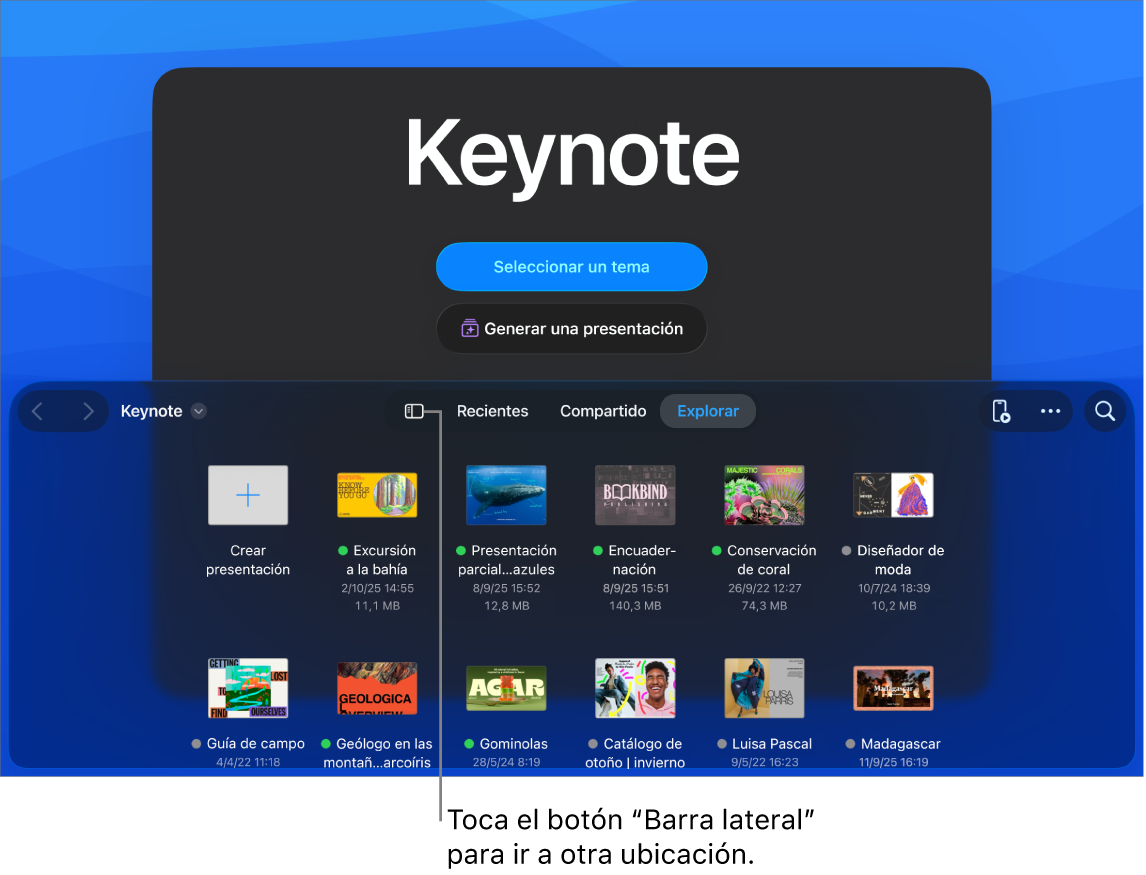Tap the search magnifier icon

(1104, 412)
